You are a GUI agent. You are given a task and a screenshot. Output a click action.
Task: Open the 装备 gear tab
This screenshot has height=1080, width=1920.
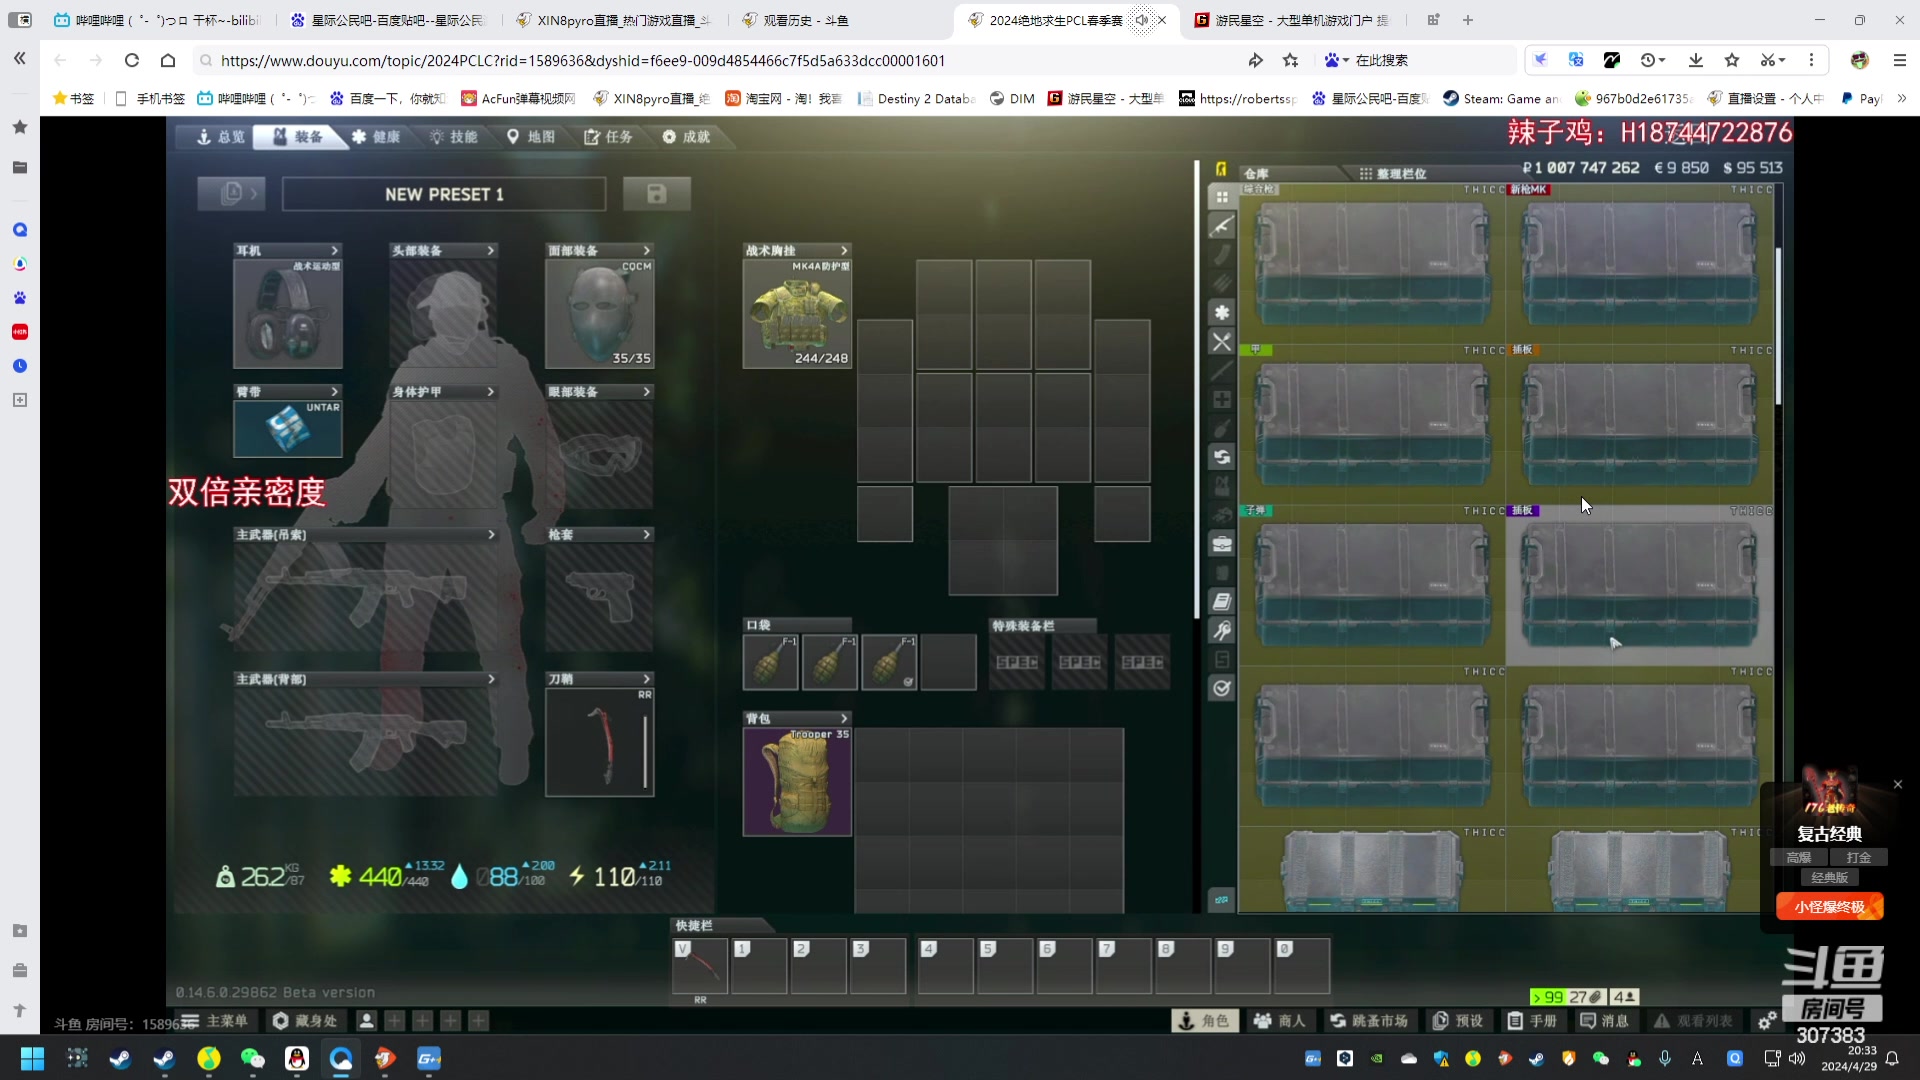[297, 137]
